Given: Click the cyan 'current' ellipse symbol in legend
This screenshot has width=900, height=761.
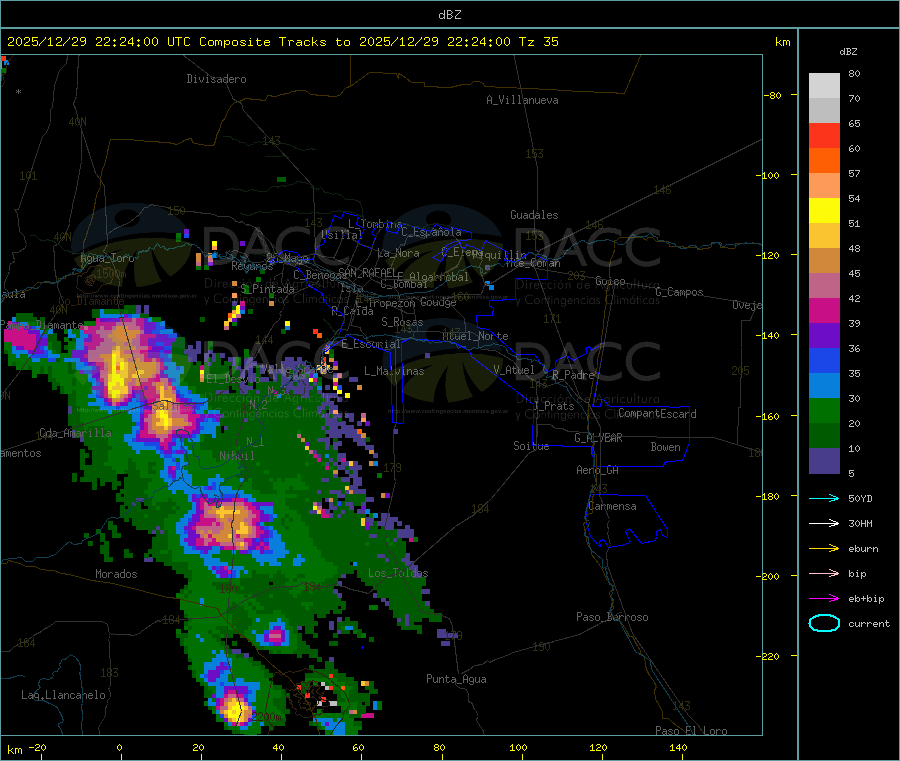Looking at the screenshot, I should pyautogui.click(x=824, y=623).
